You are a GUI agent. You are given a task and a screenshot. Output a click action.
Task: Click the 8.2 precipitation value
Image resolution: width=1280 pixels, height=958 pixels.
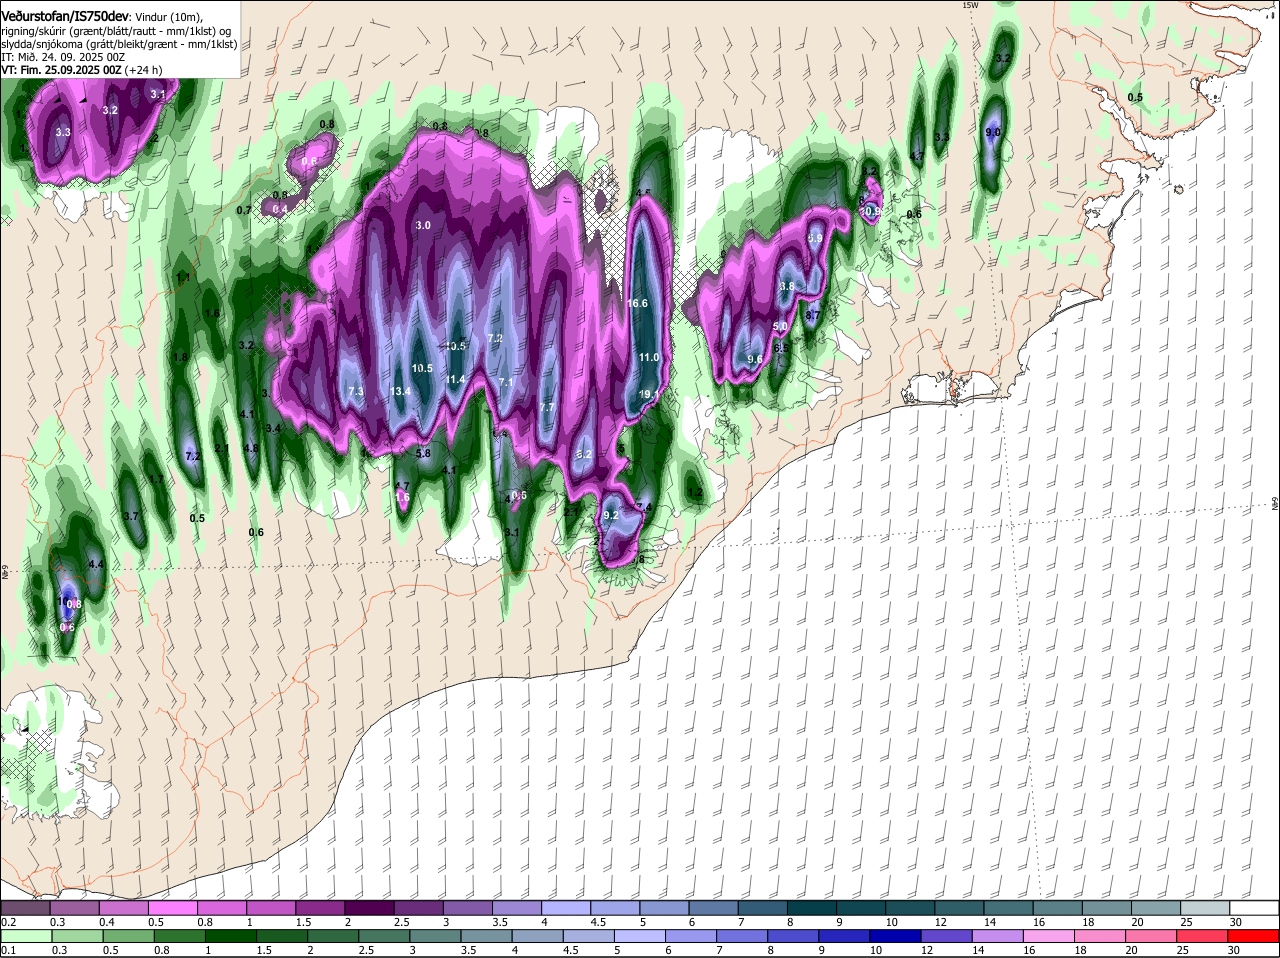pos(585,454)
